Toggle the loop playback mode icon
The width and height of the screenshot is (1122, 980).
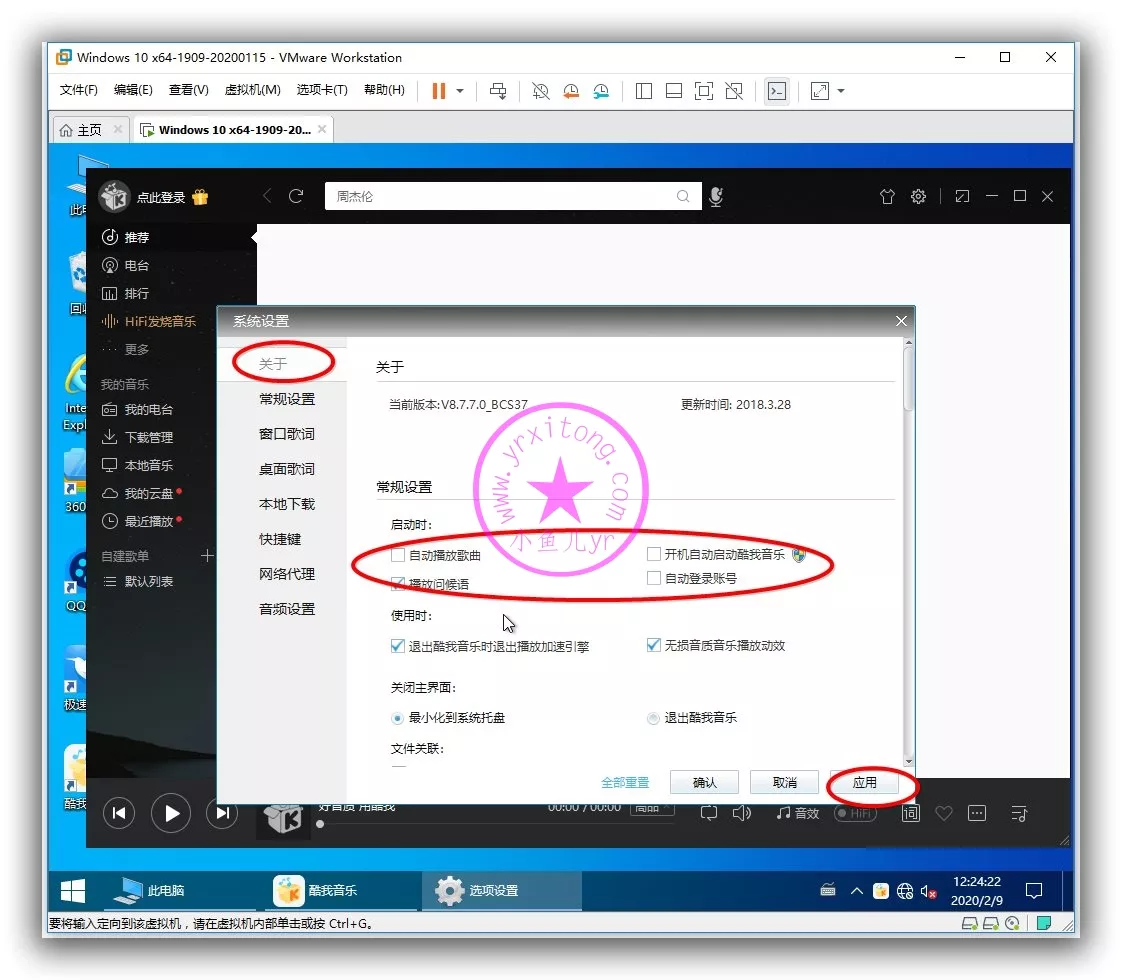tap(709, 813)
